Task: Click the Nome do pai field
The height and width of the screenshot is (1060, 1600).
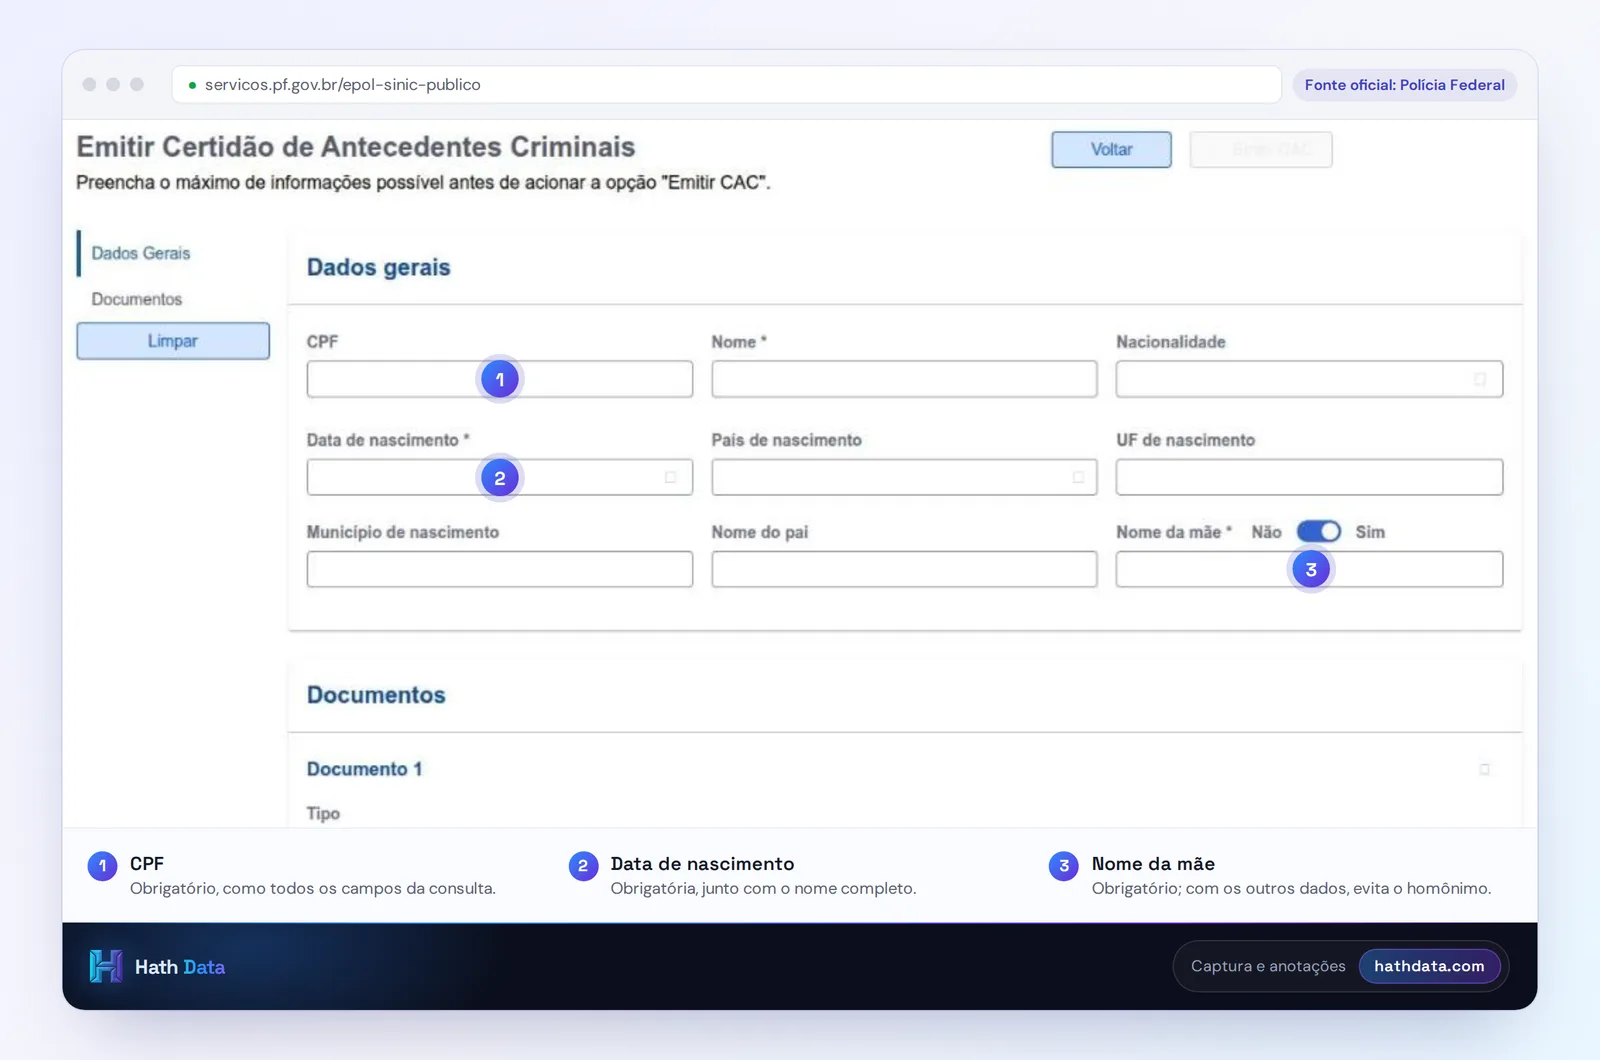Action: pos(904,569)
